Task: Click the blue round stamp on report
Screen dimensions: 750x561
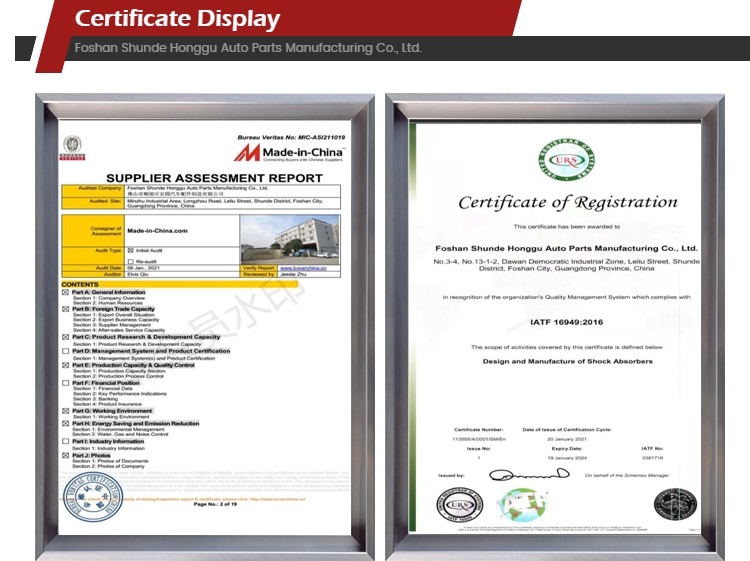Action: (x=93, y=497)
